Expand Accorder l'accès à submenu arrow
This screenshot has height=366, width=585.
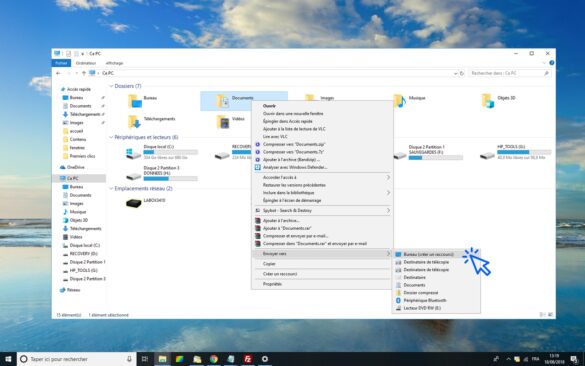point(388,178)
